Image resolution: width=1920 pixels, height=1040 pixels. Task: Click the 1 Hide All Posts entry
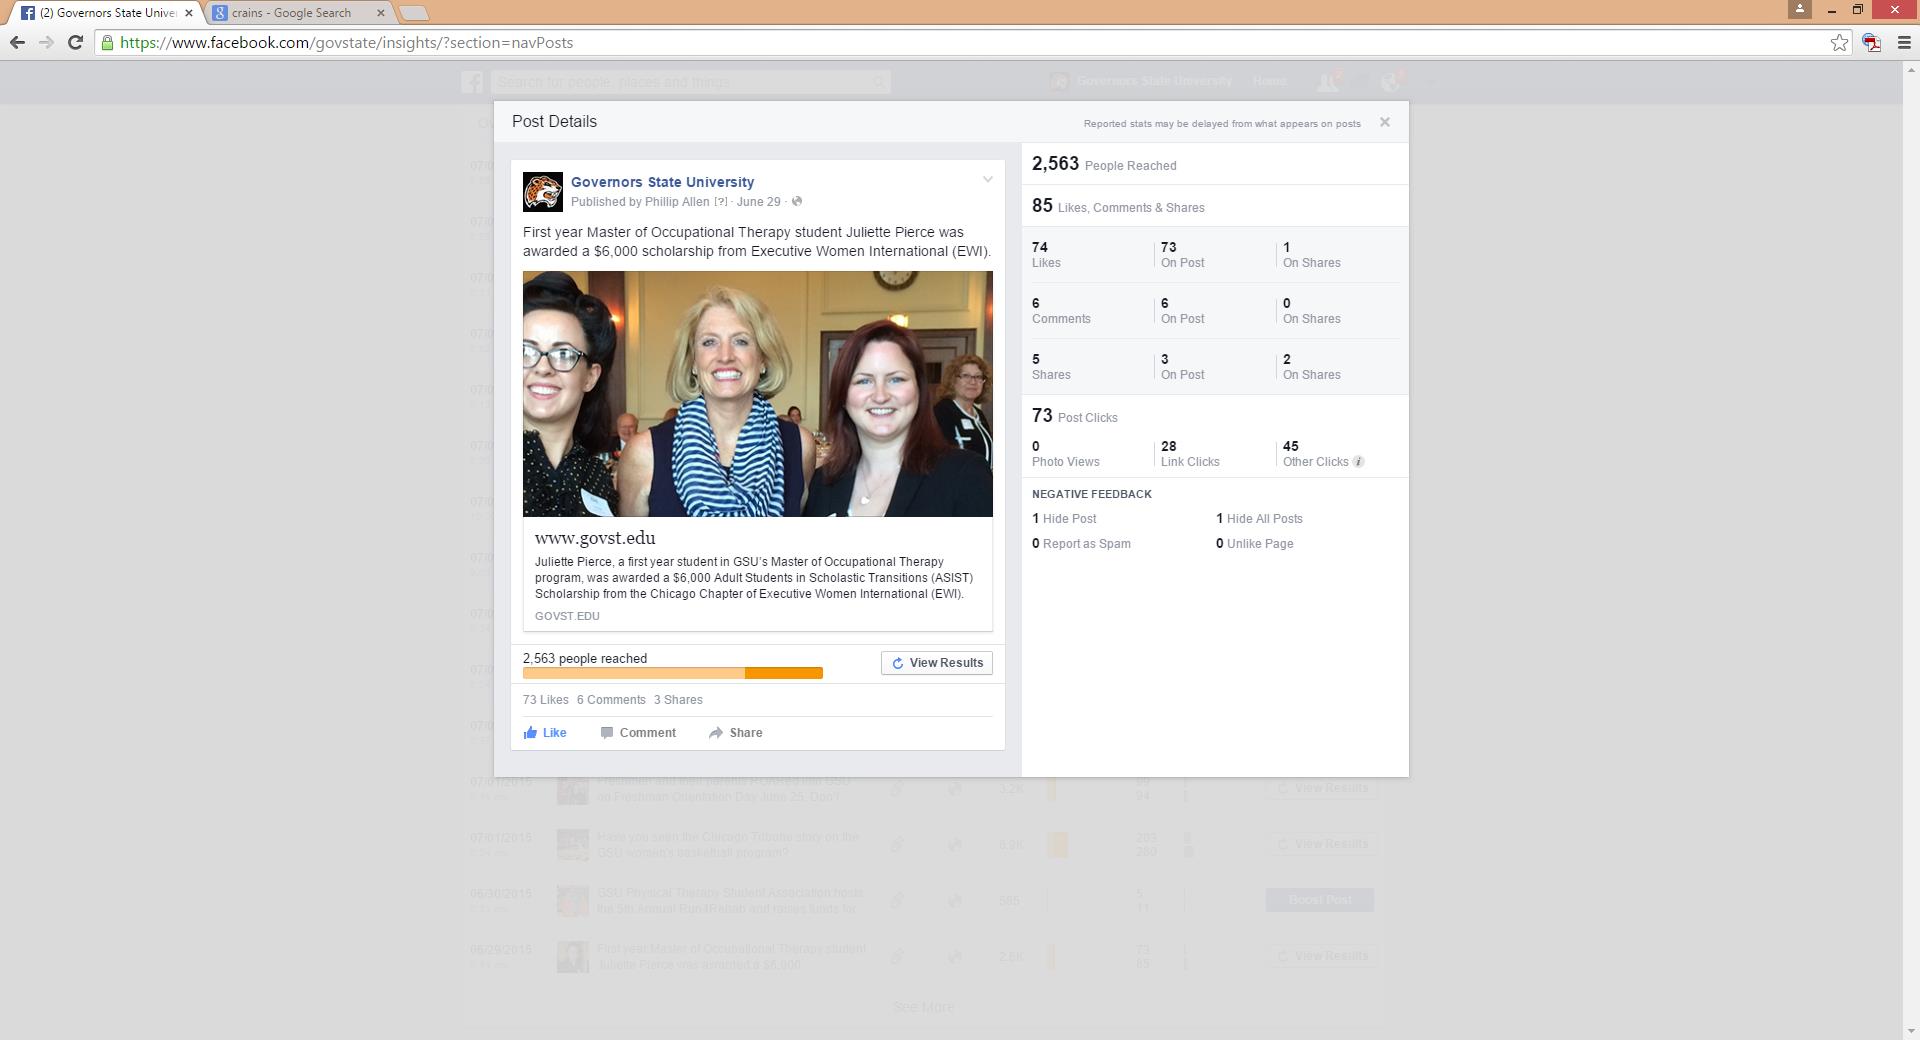[1259, 519]
